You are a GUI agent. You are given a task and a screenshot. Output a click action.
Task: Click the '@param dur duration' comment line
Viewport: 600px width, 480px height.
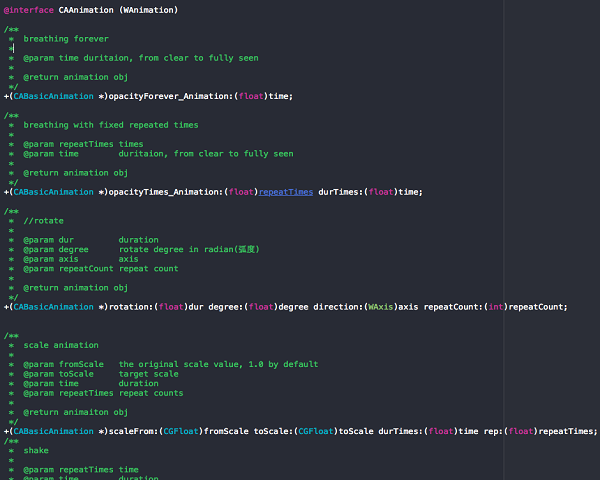point(91,240)
